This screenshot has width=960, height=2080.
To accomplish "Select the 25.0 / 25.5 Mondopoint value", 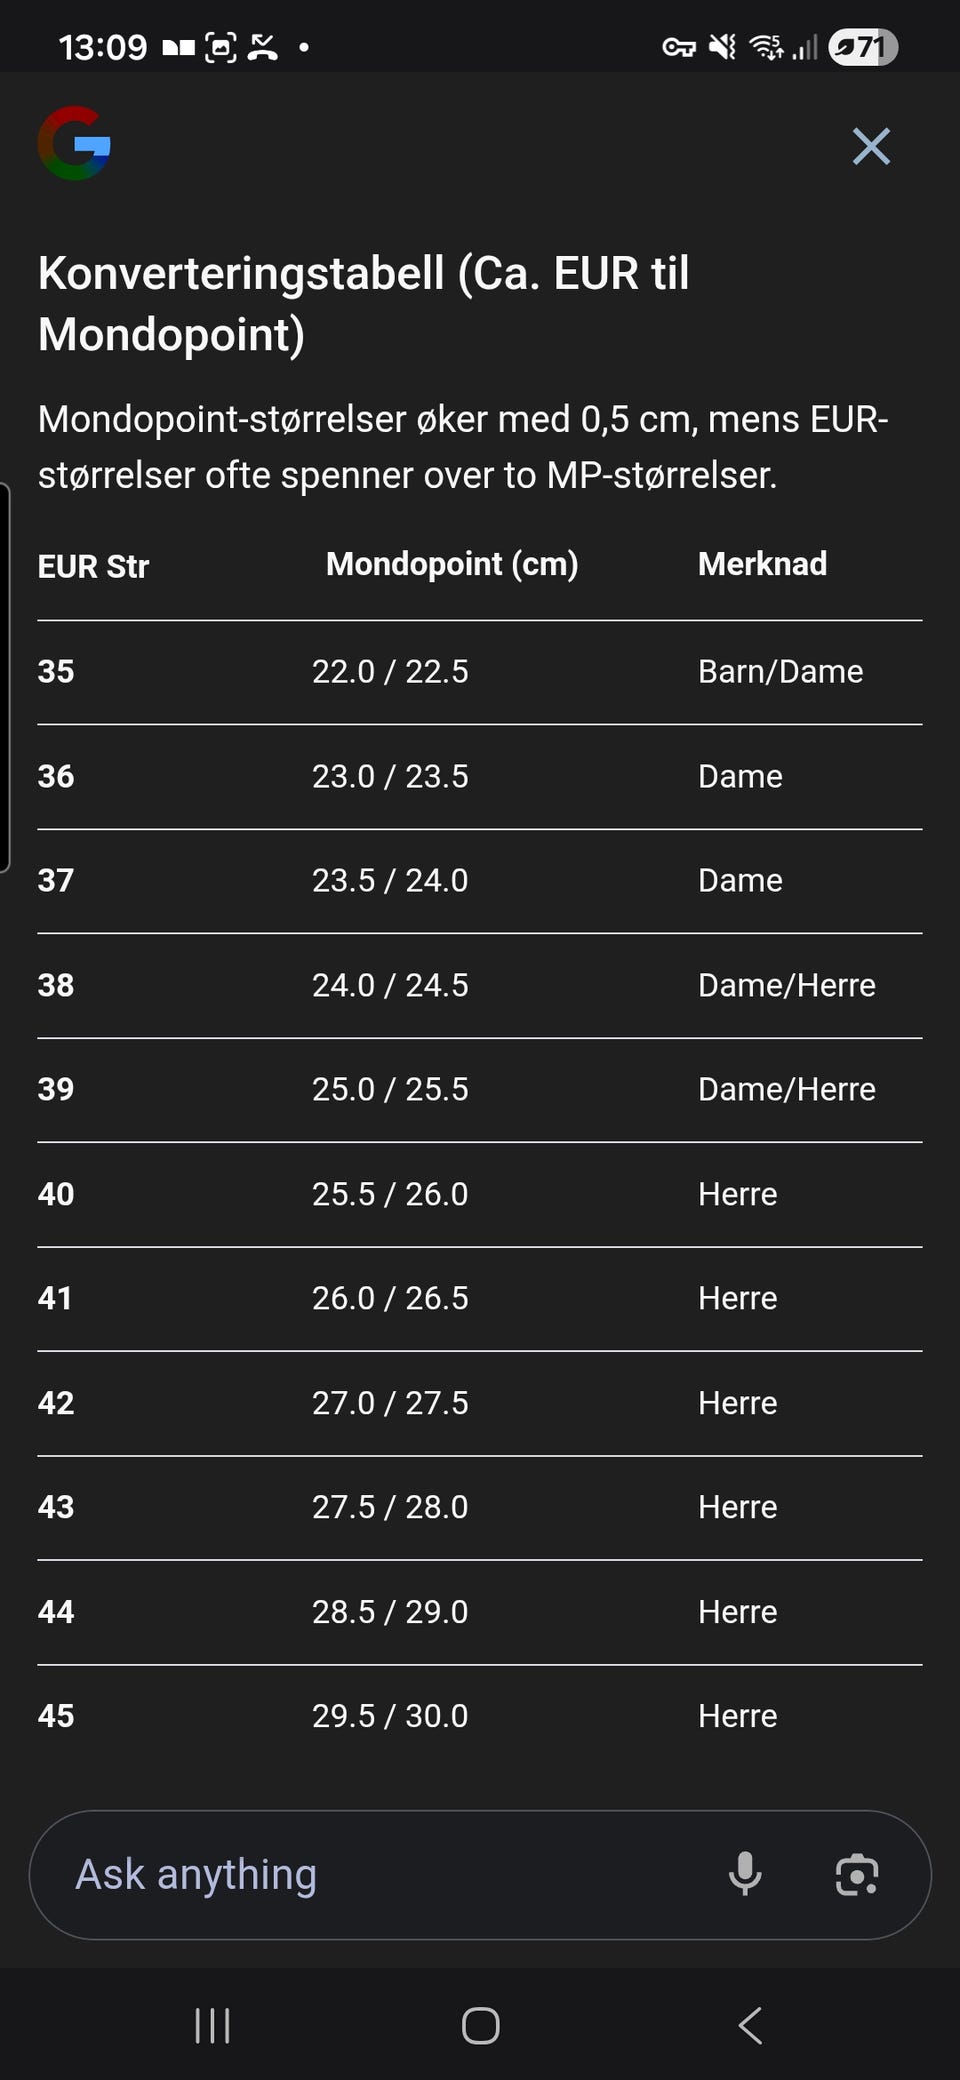I will [x=390, y=1089].
